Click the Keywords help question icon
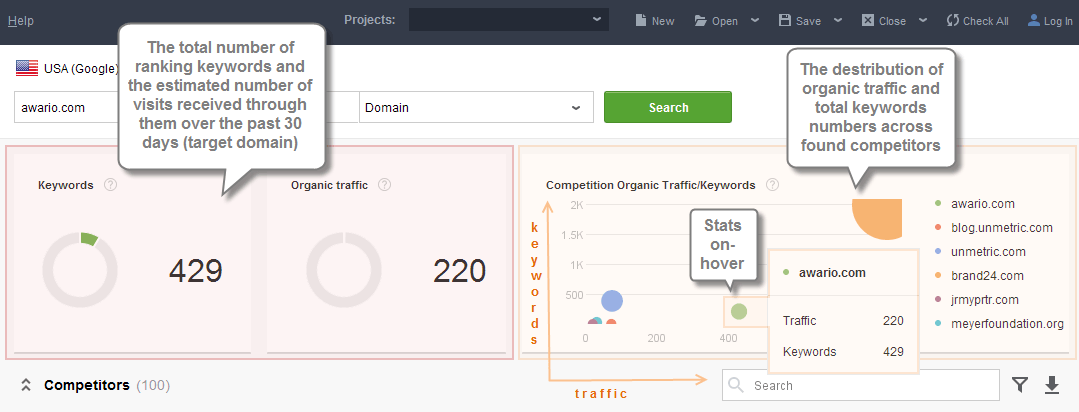1079x412 pixels. (110, 185)
